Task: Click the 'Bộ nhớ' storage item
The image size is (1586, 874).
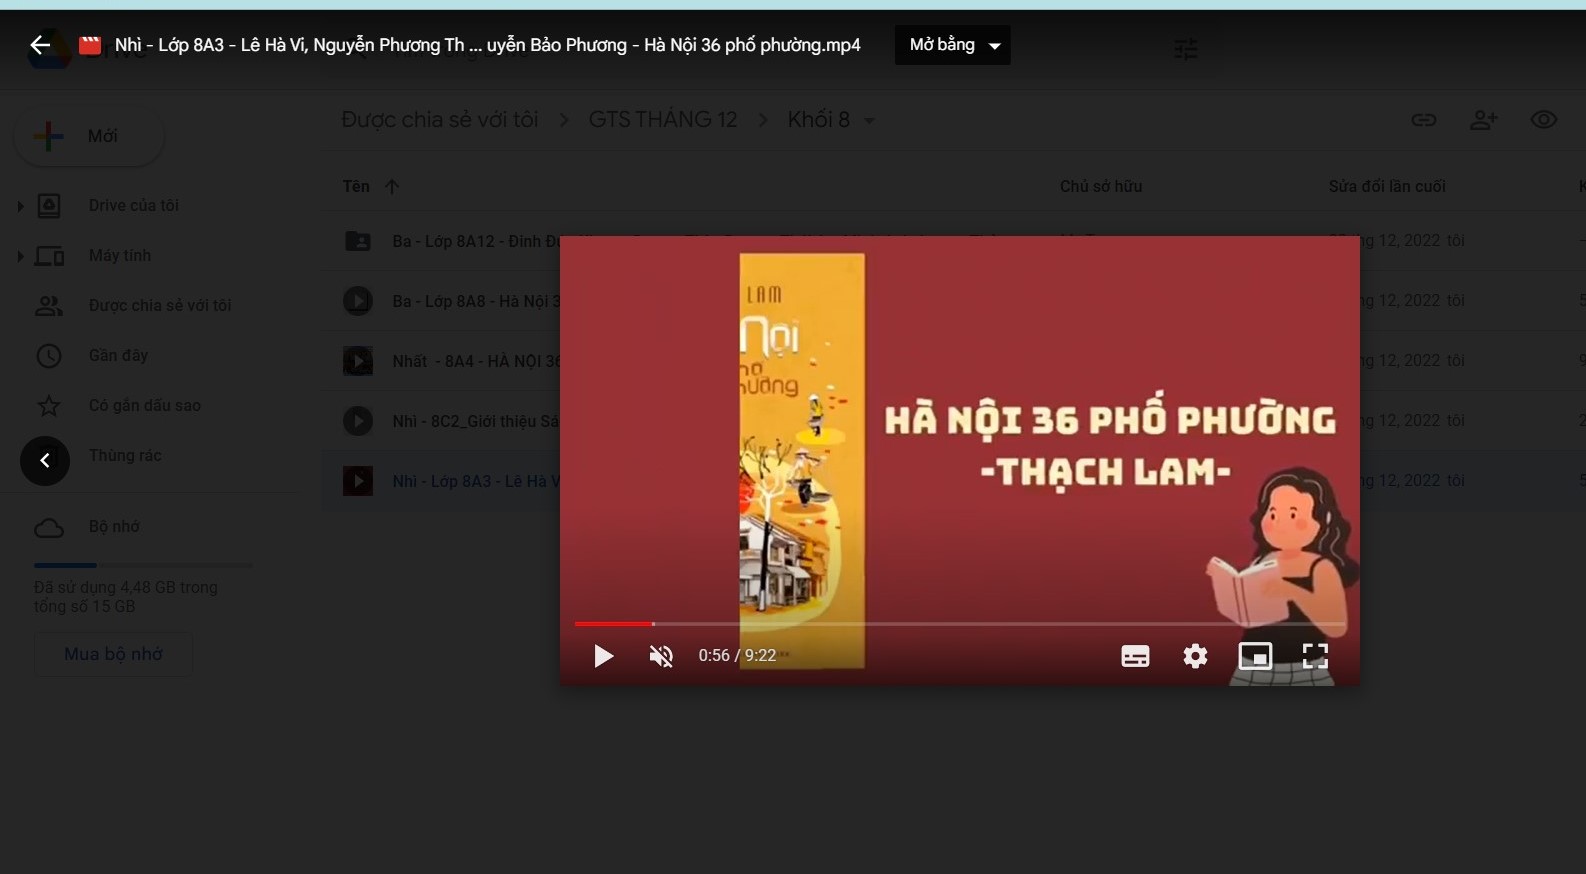Action: (x=114, y=526)
